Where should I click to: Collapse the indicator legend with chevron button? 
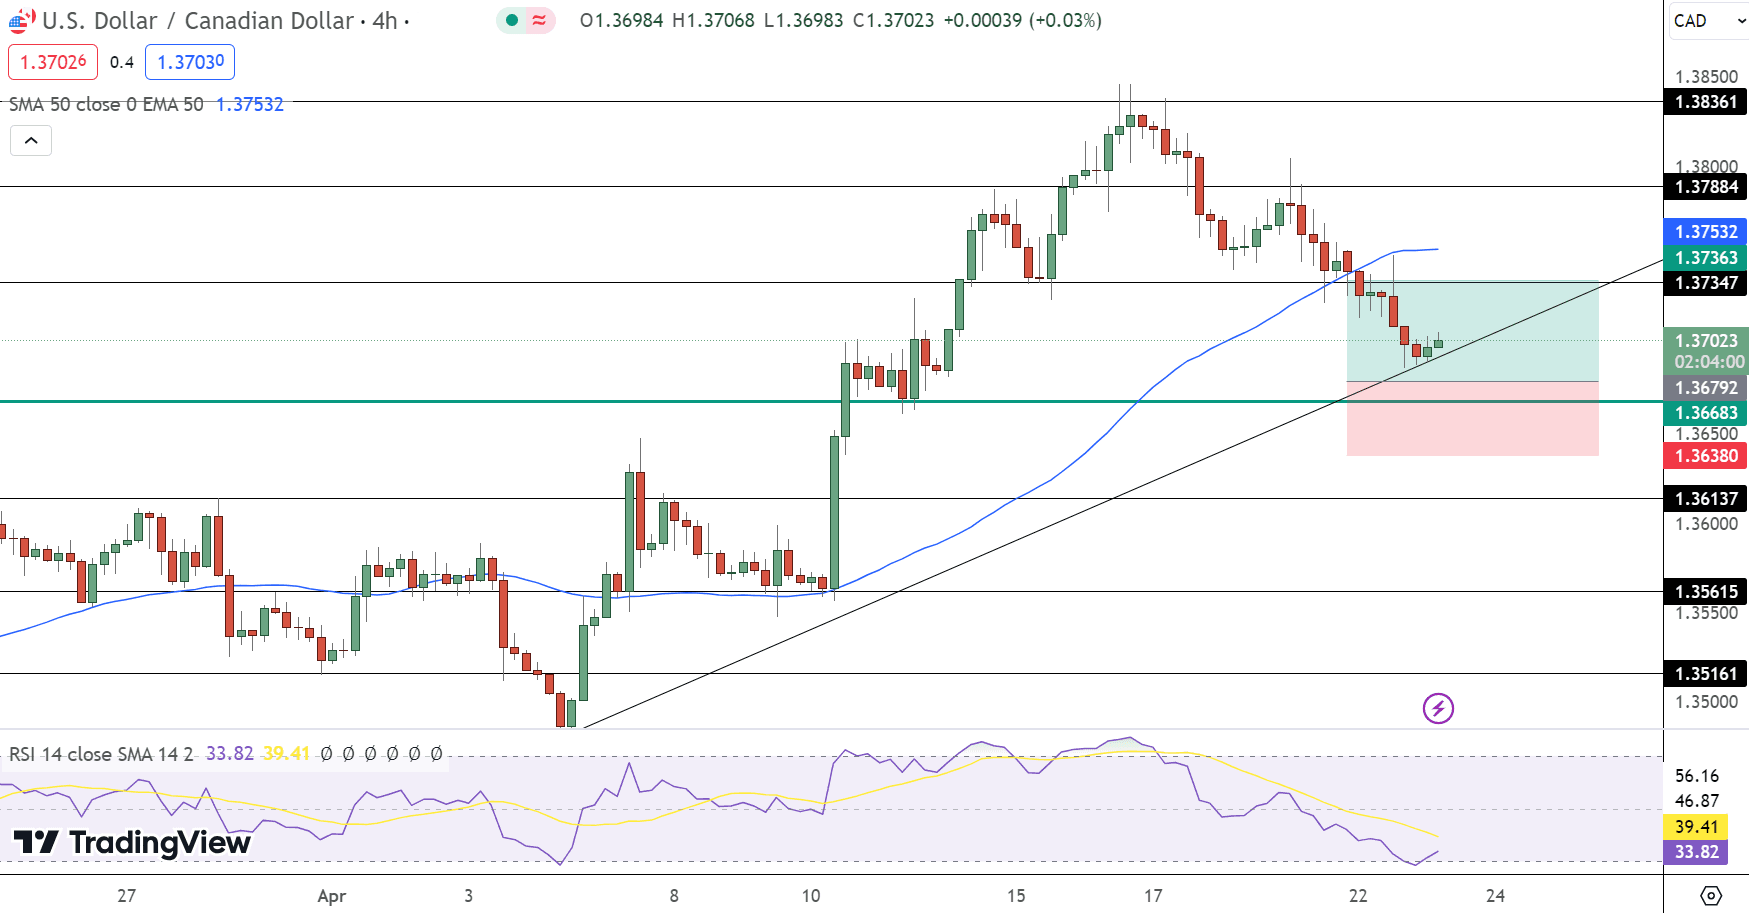click(31, 141)
